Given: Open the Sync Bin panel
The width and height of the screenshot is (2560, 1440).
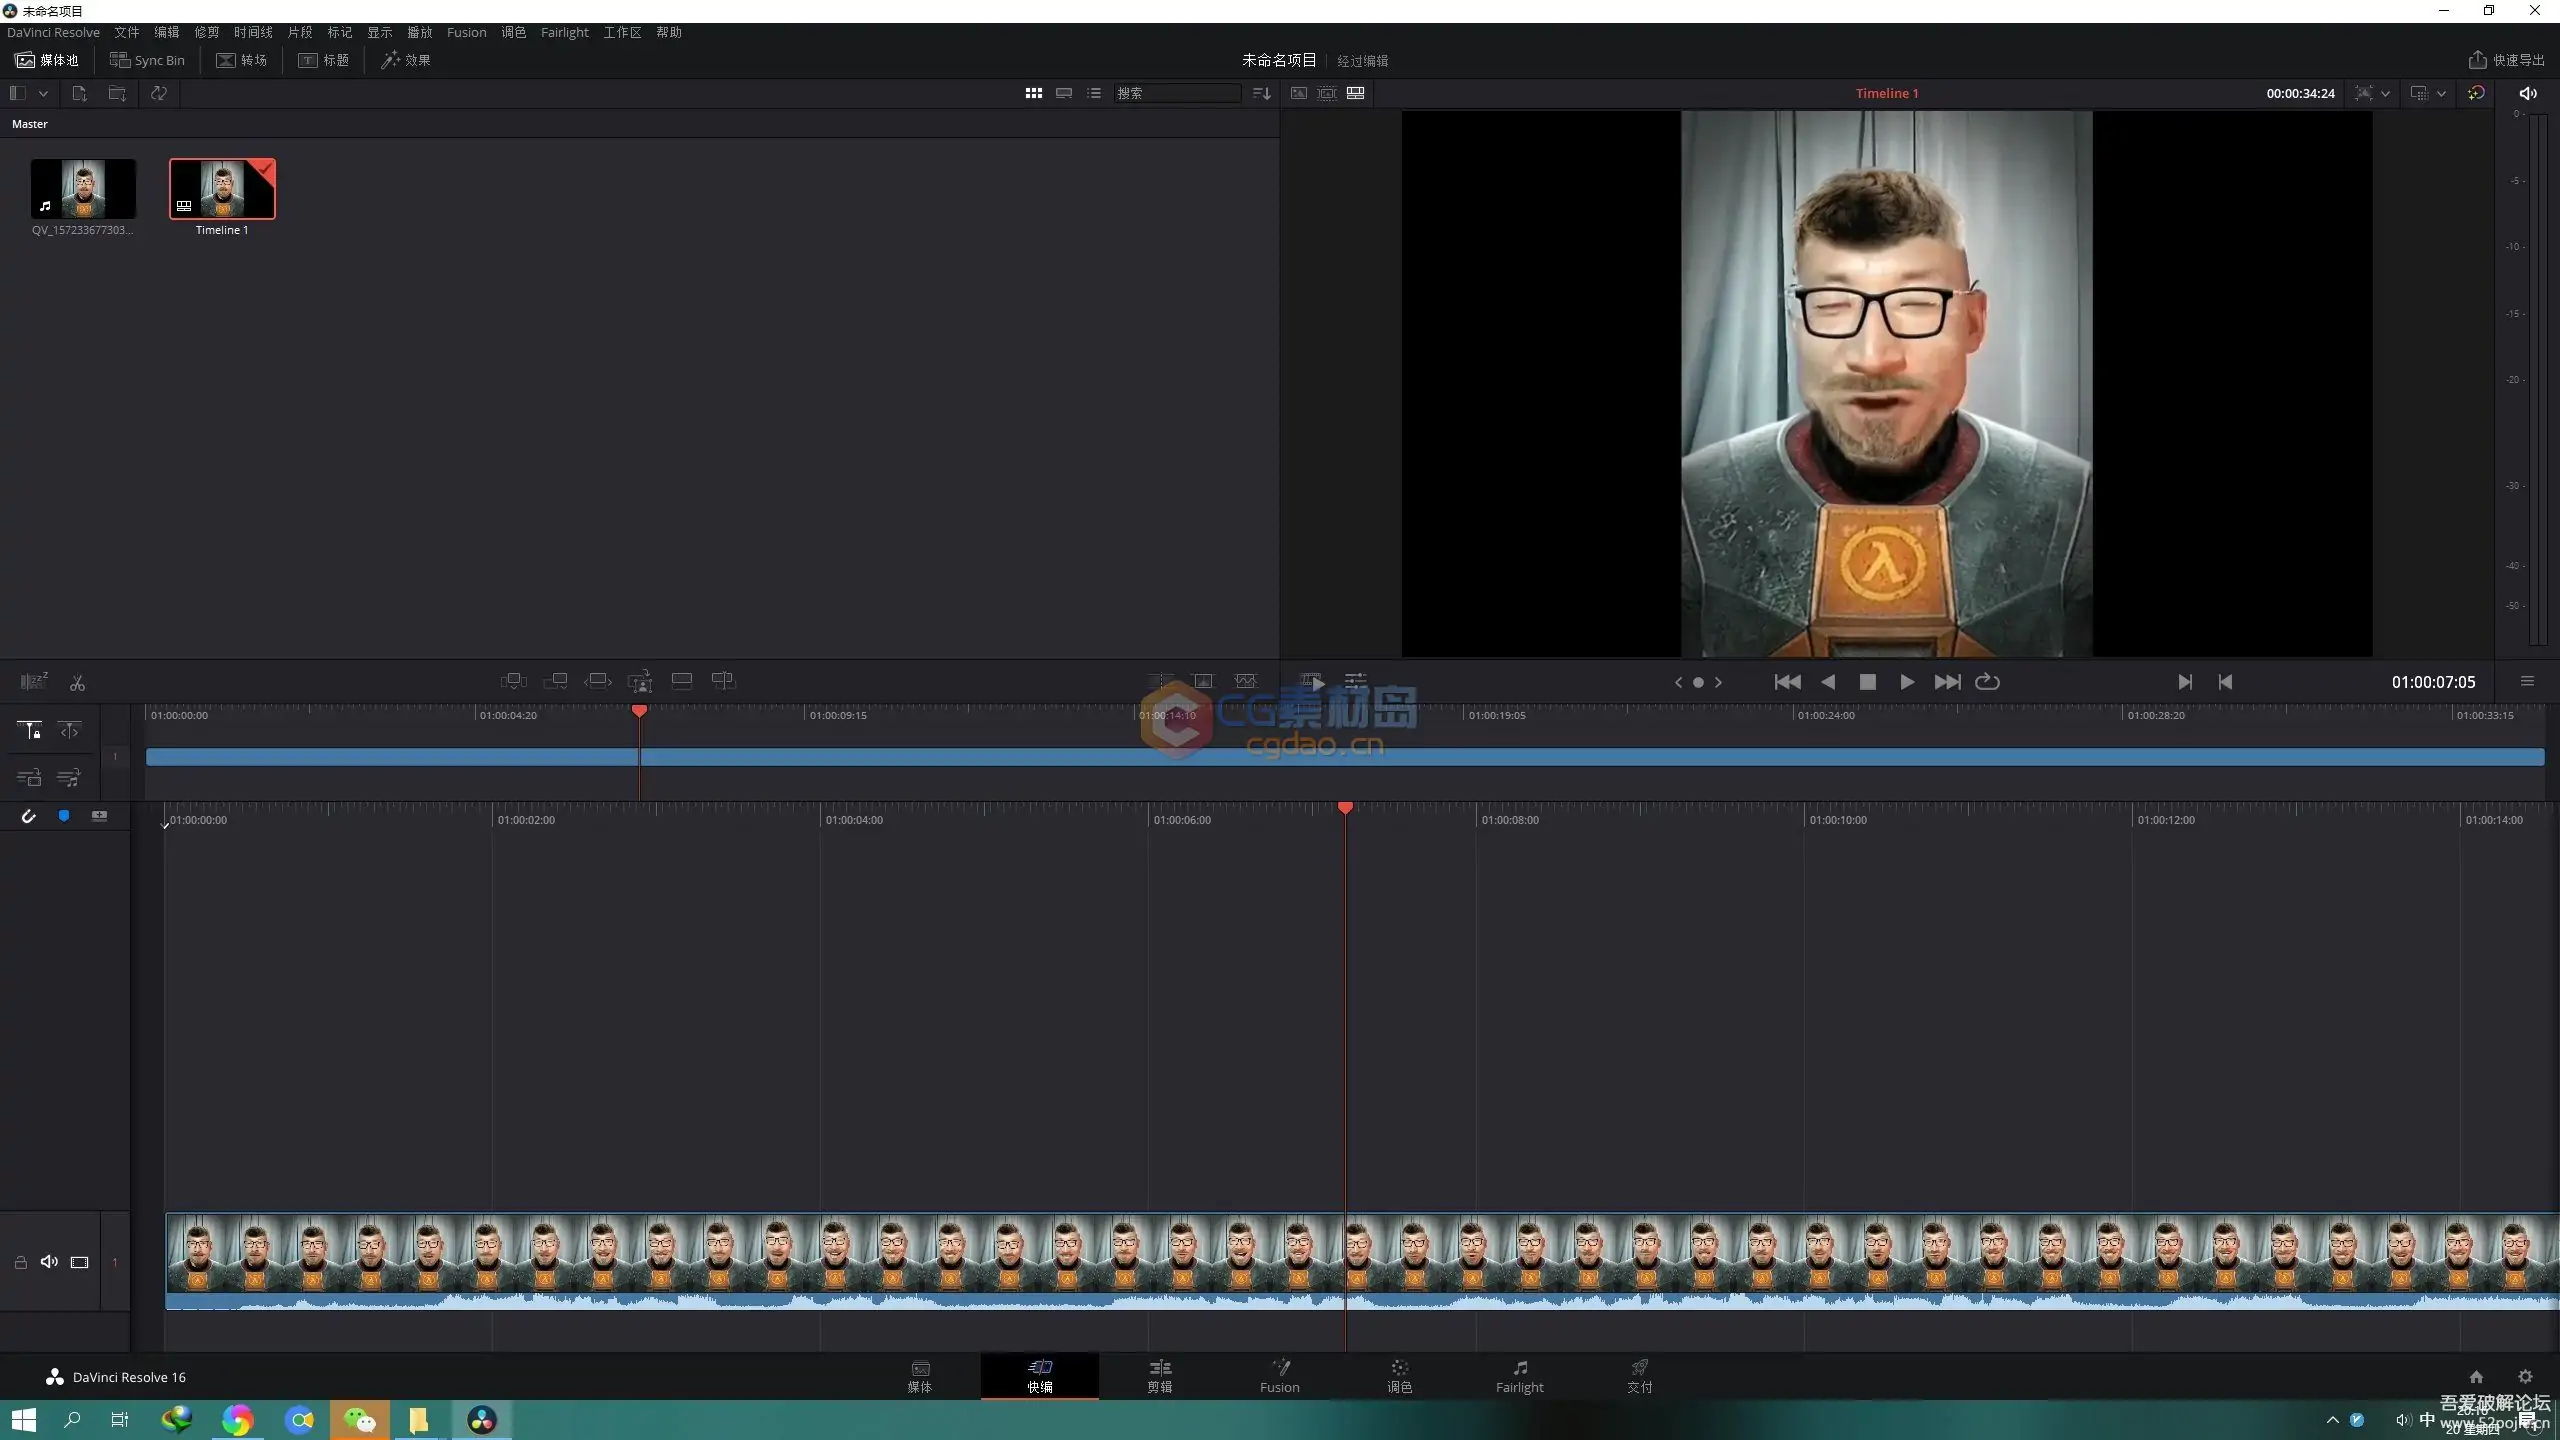Looking at the screenshot, I should pyautogui.click(x=147, y=60).
